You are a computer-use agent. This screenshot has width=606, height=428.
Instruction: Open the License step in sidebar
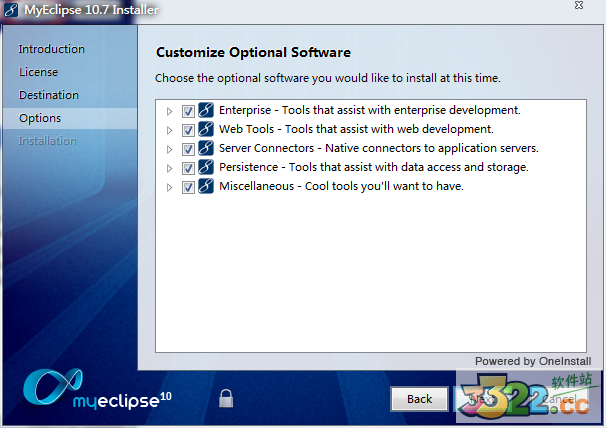pos(38,72)
